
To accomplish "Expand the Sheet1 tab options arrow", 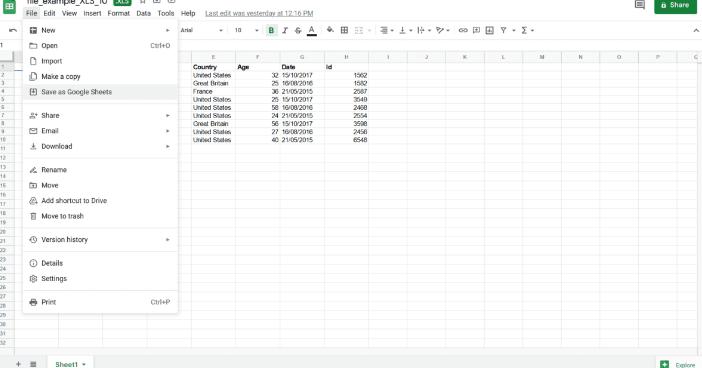I will 84,364.
